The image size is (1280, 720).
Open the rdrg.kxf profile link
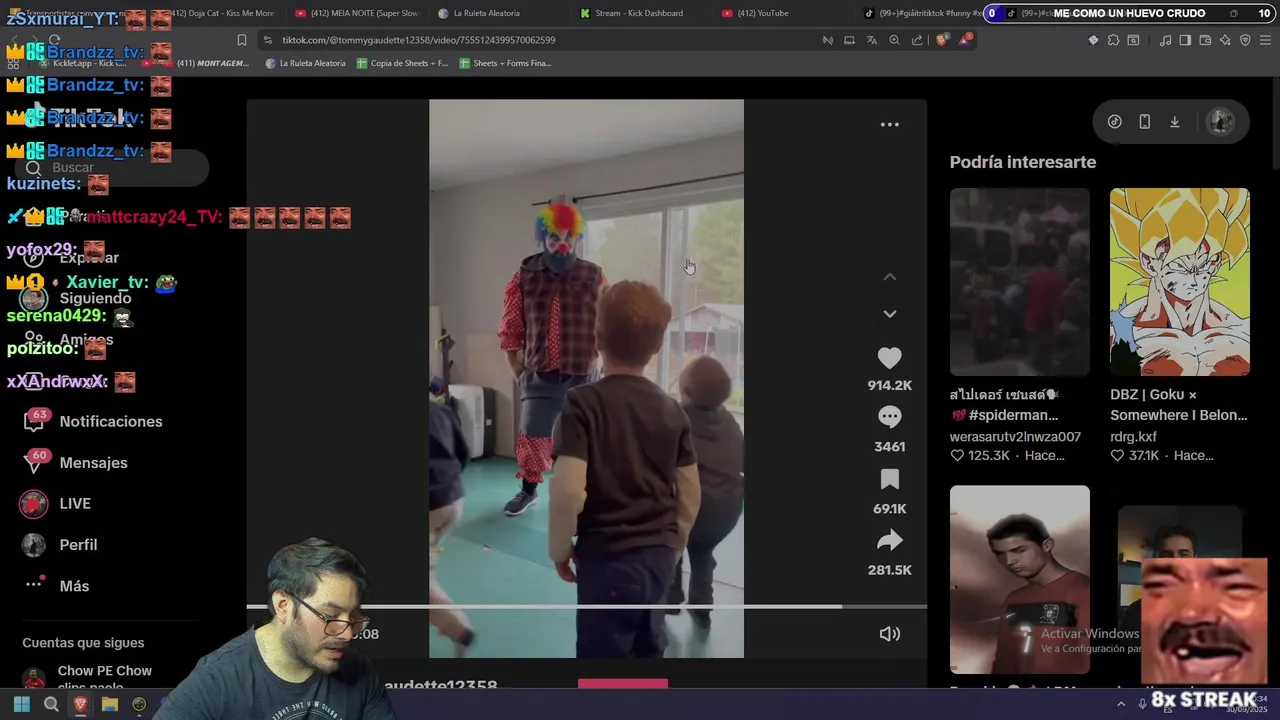pos(1133,437)
